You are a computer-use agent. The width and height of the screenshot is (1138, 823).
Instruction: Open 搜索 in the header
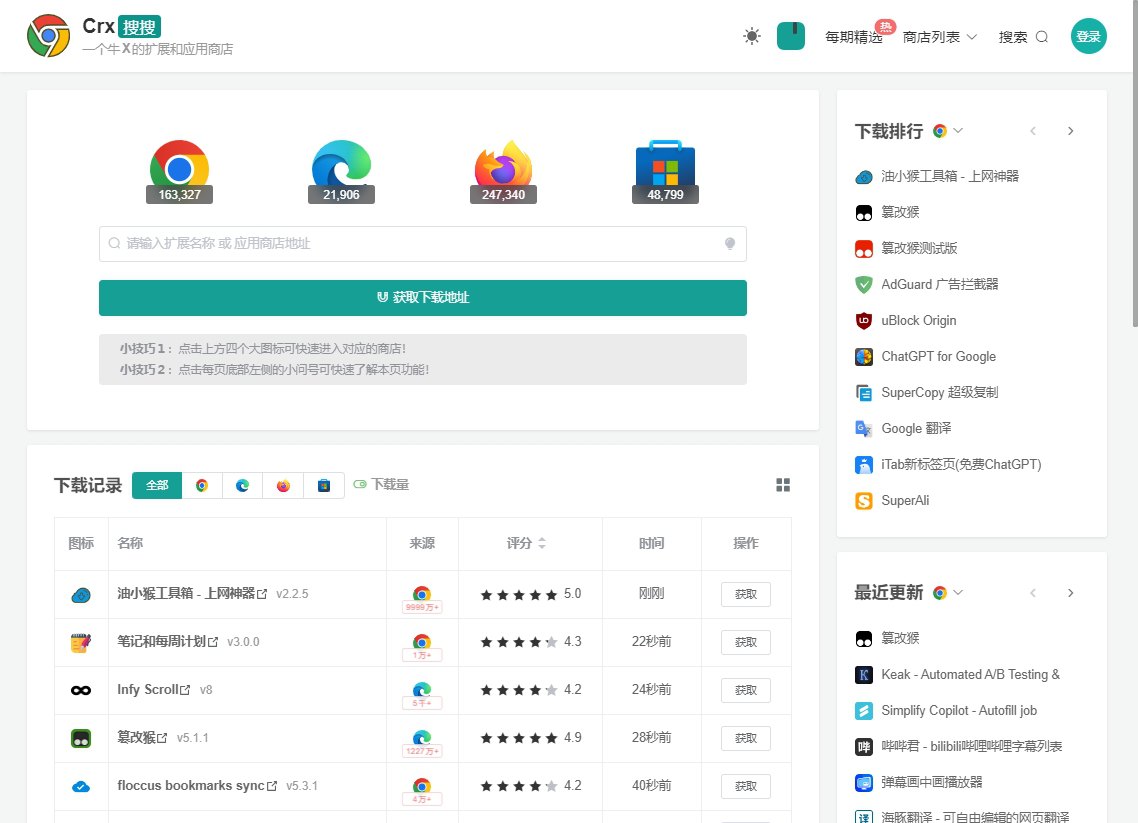pyautogui.click(x=1023, y=37)
